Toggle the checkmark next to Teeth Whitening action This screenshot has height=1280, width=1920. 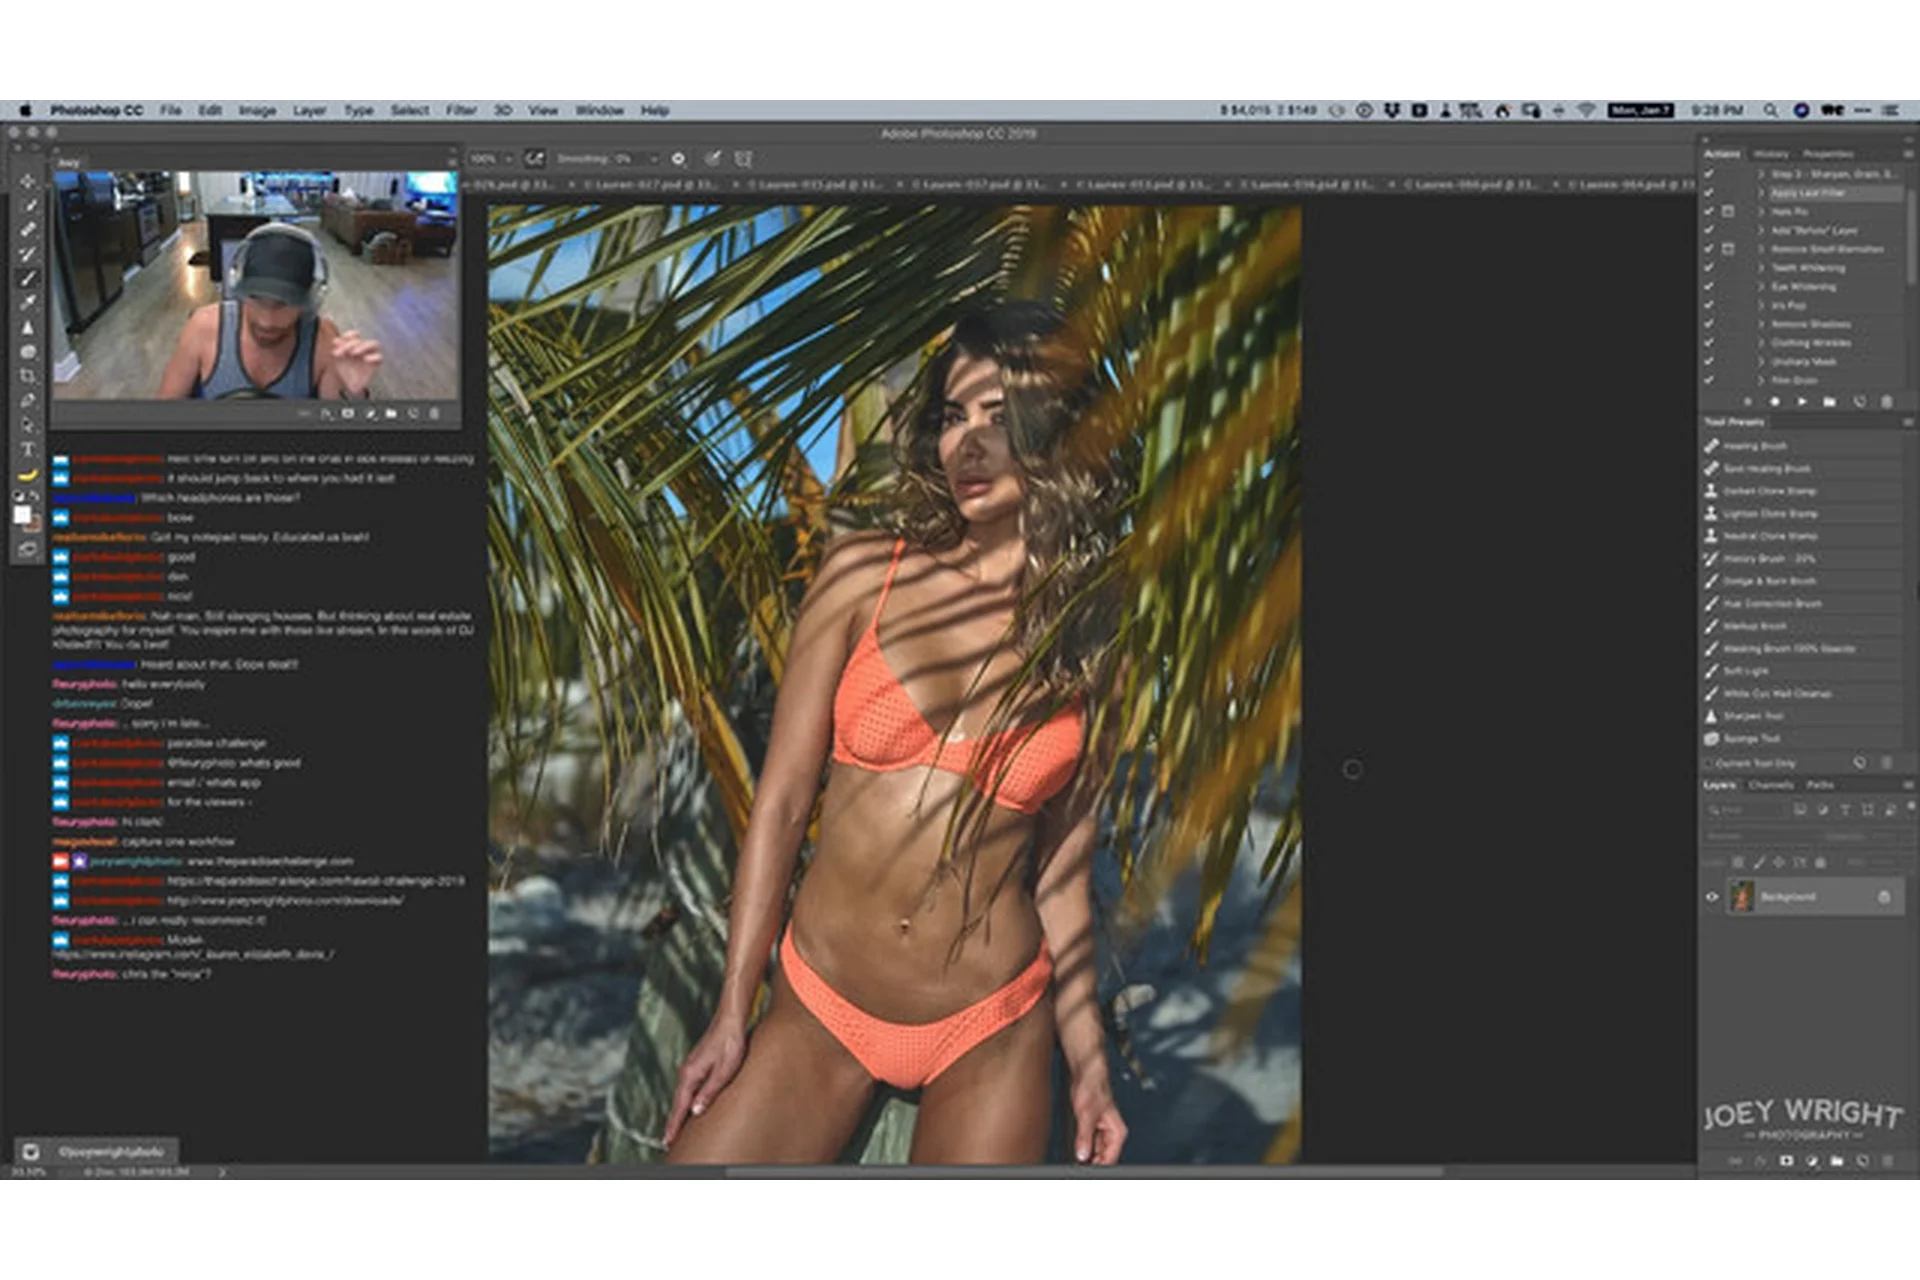pyautogui.click(x=1709, y=268)
